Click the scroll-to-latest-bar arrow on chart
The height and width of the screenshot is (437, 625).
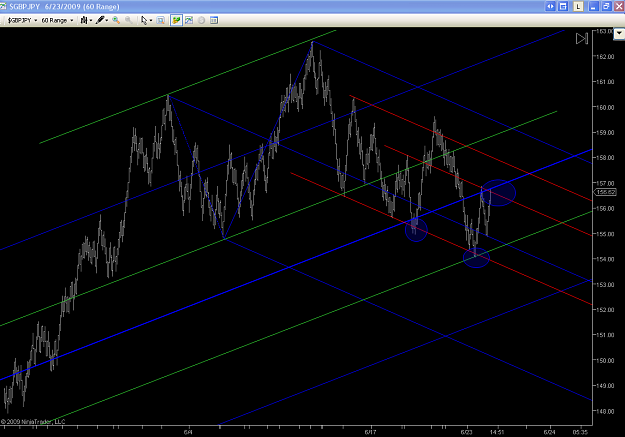tap(582, 38)
